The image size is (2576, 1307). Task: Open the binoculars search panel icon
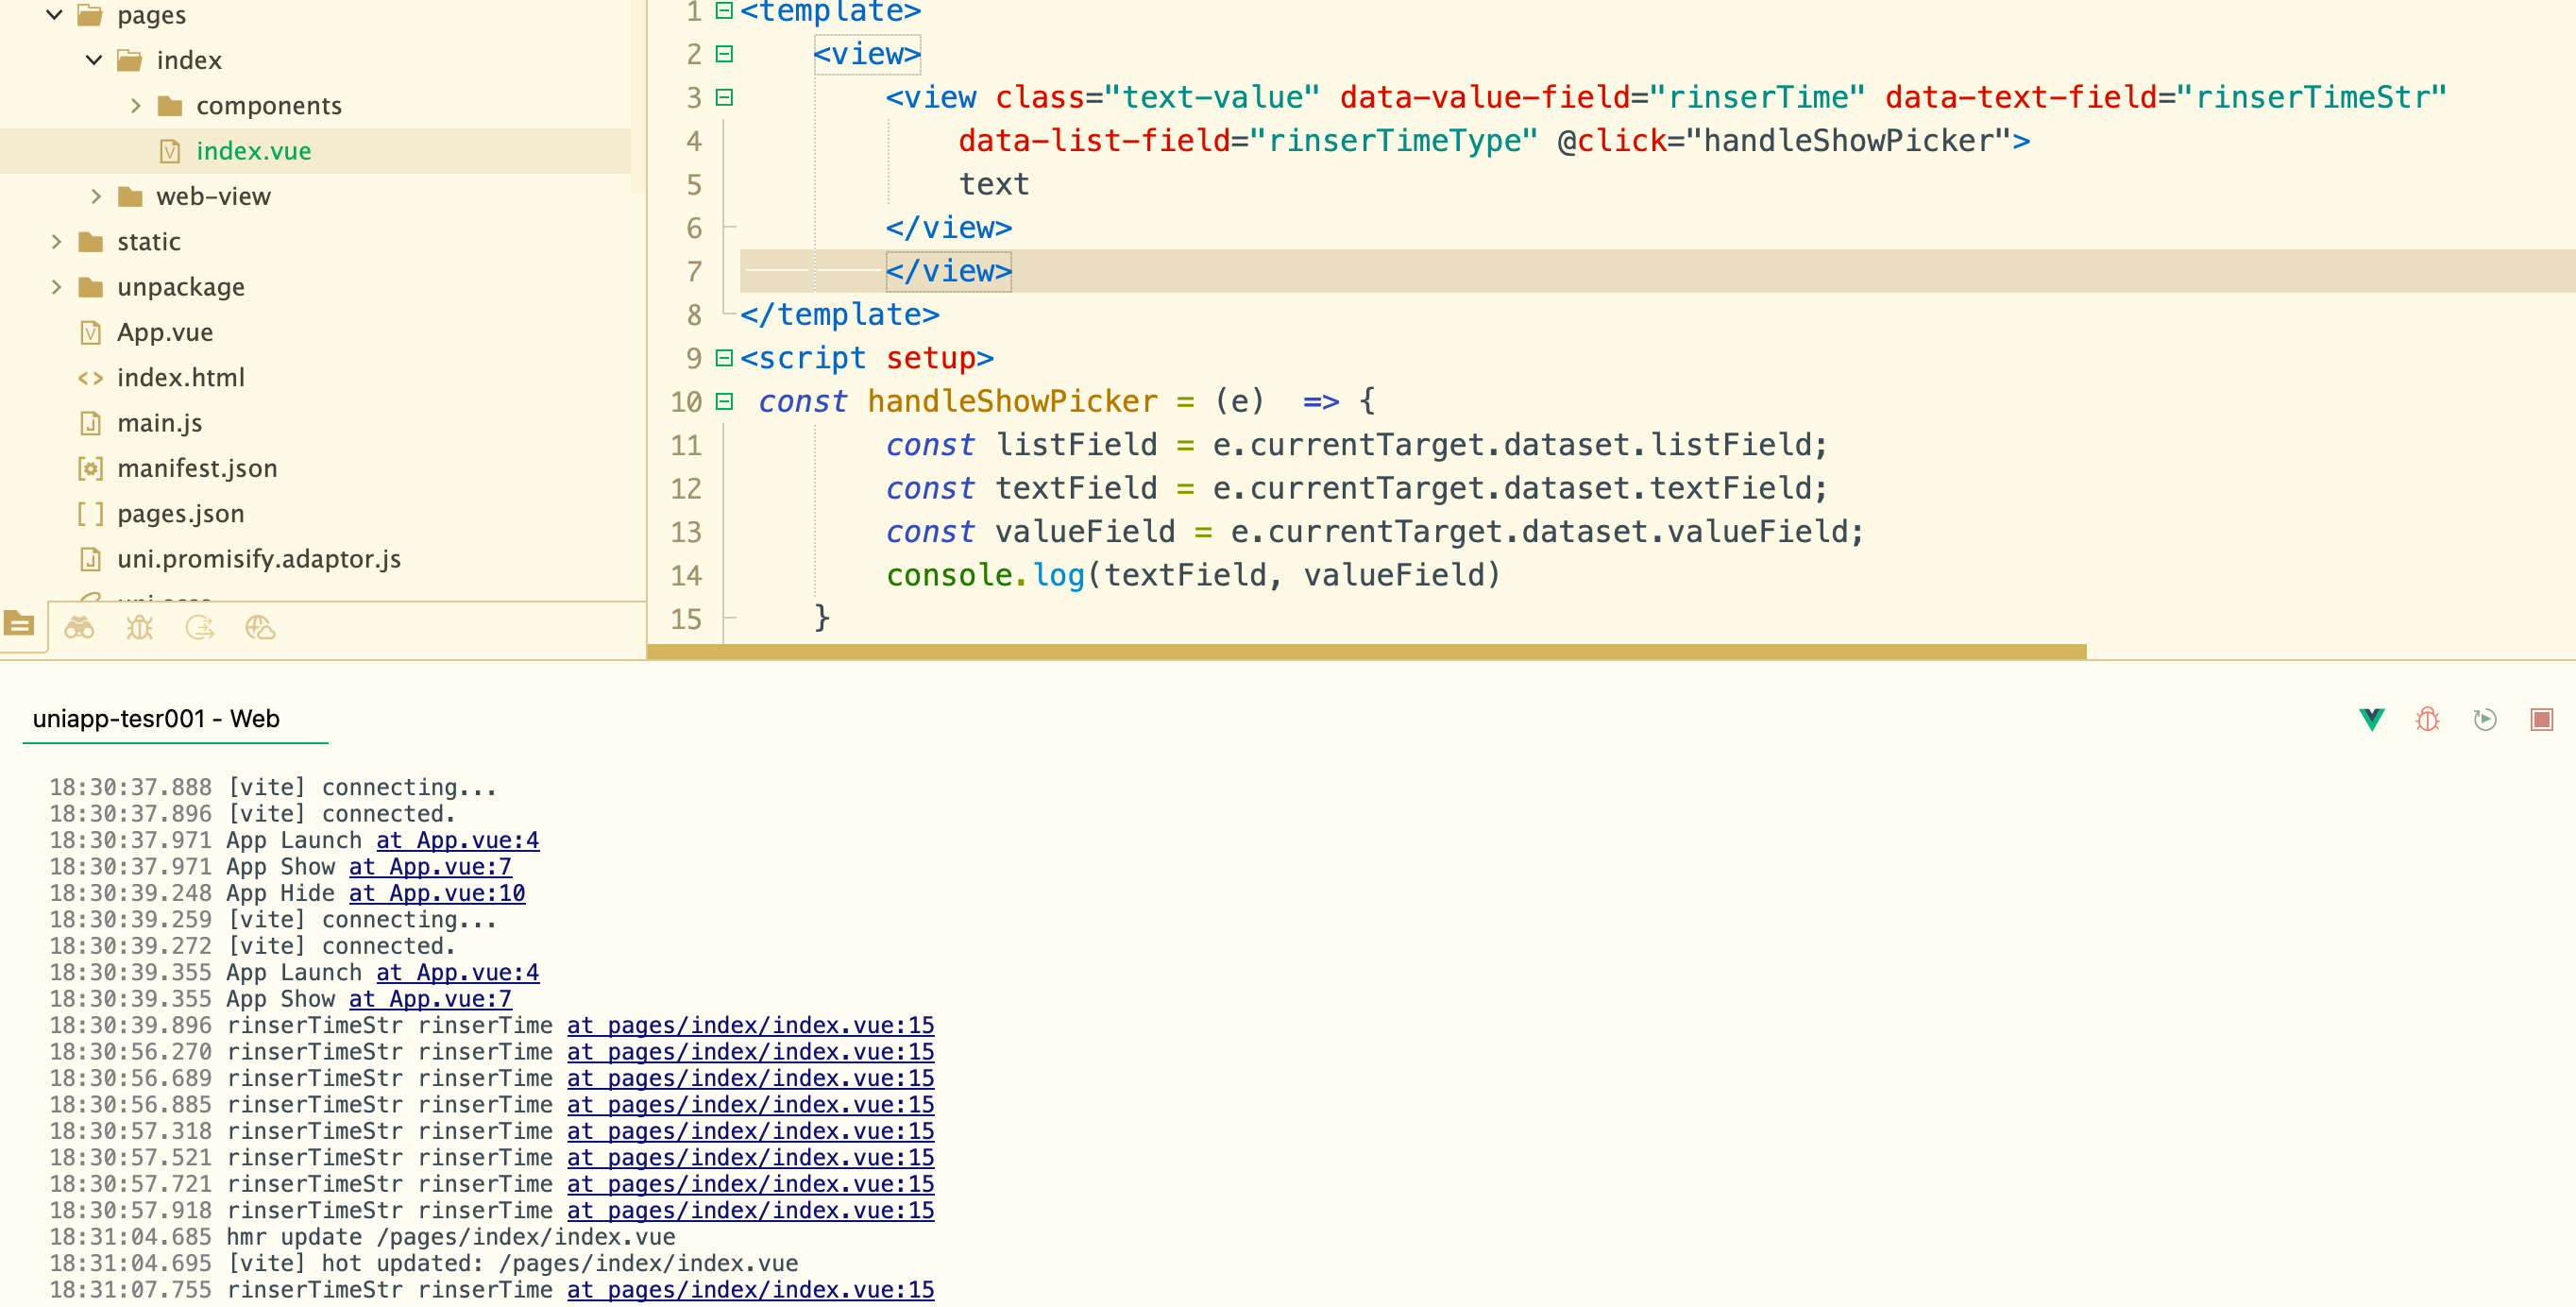click(79, 628)
